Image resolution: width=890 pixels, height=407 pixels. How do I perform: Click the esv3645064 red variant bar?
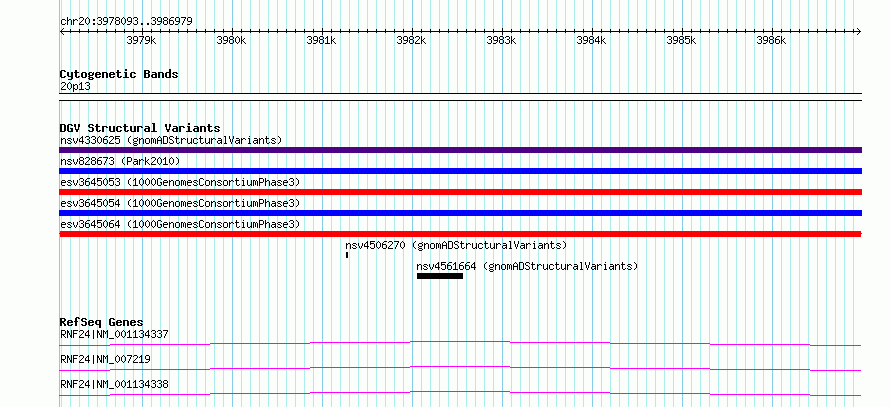tap(460, 234)
